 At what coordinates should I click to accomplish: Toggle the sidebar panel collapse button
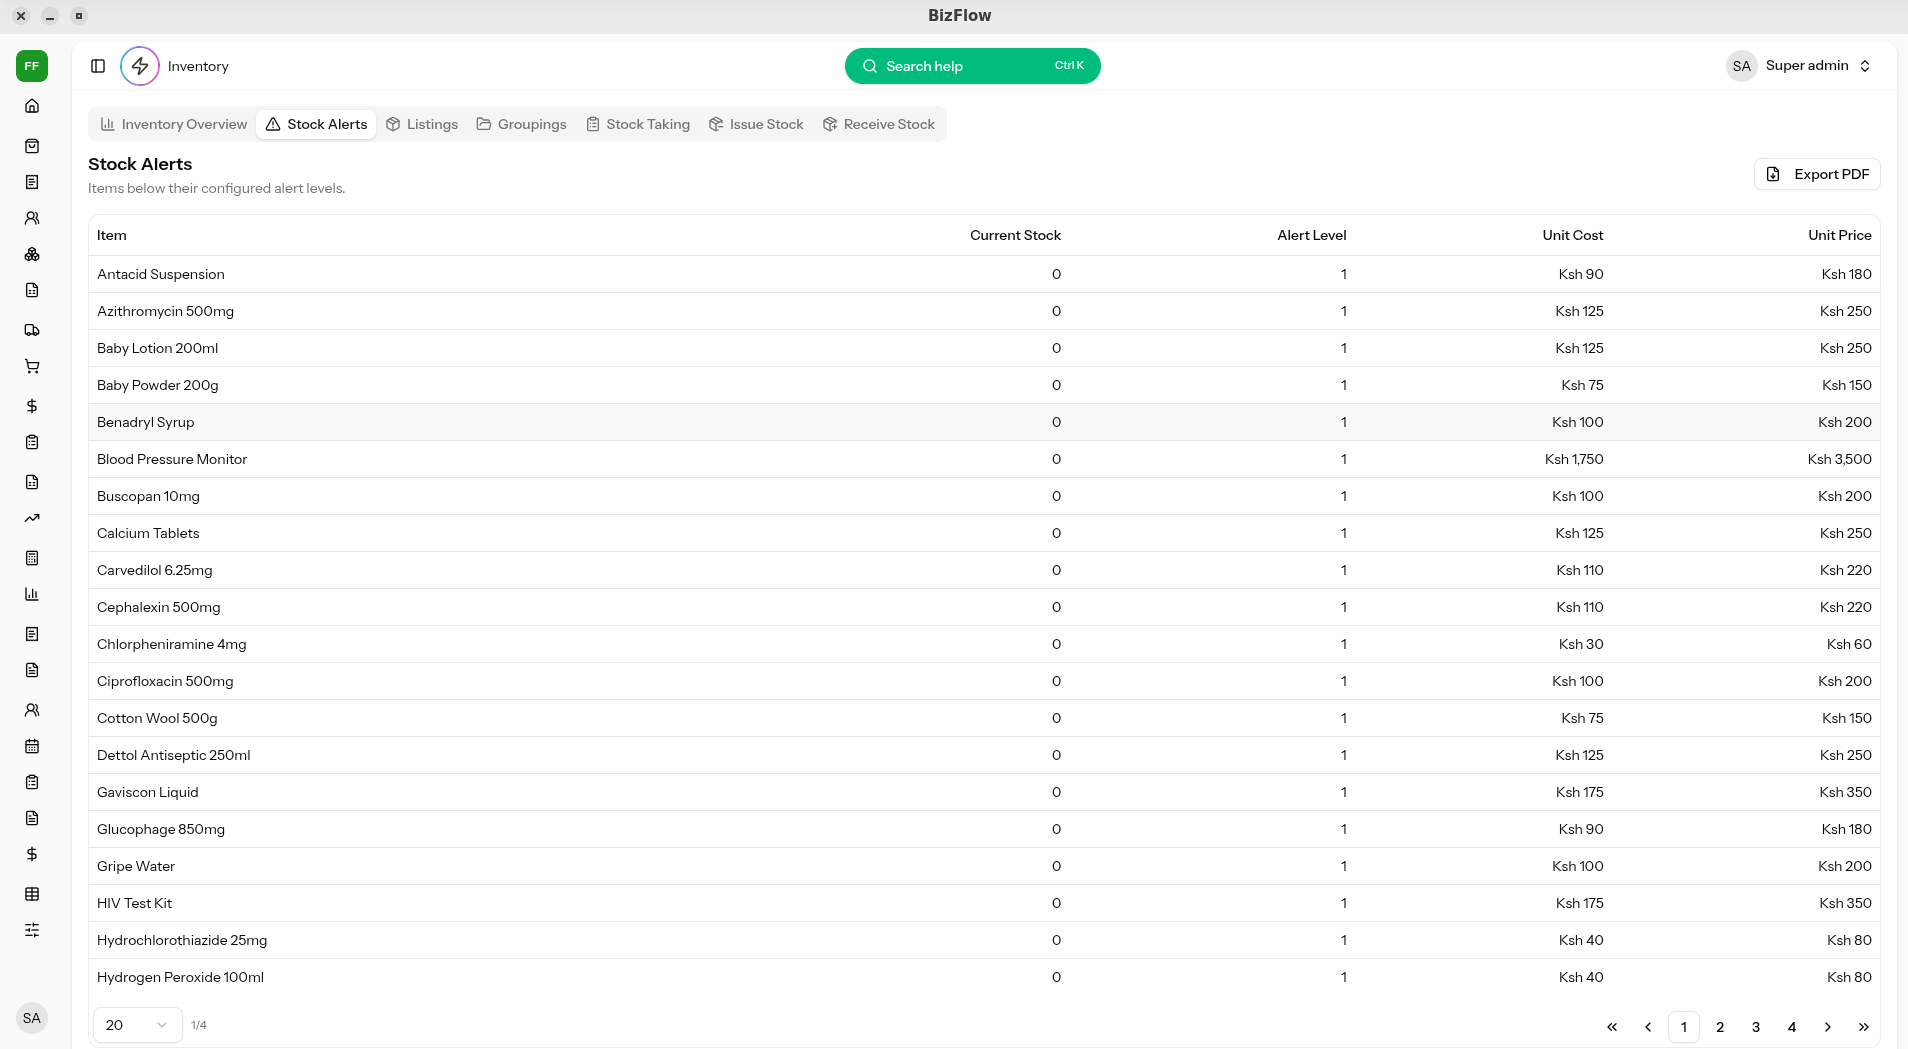point(98,66)
